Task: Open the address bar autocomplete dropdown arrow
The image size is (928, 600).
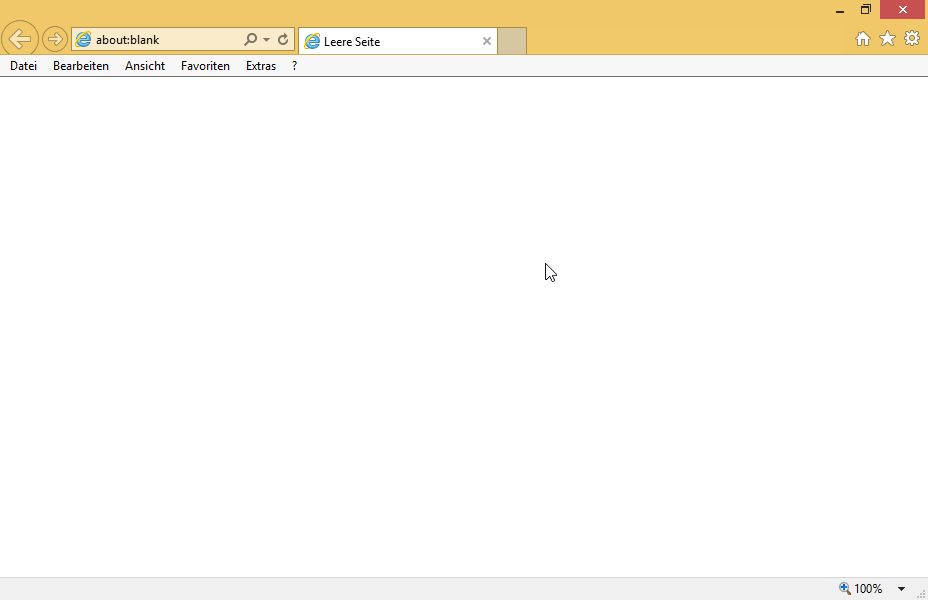Action: point(266,40)
